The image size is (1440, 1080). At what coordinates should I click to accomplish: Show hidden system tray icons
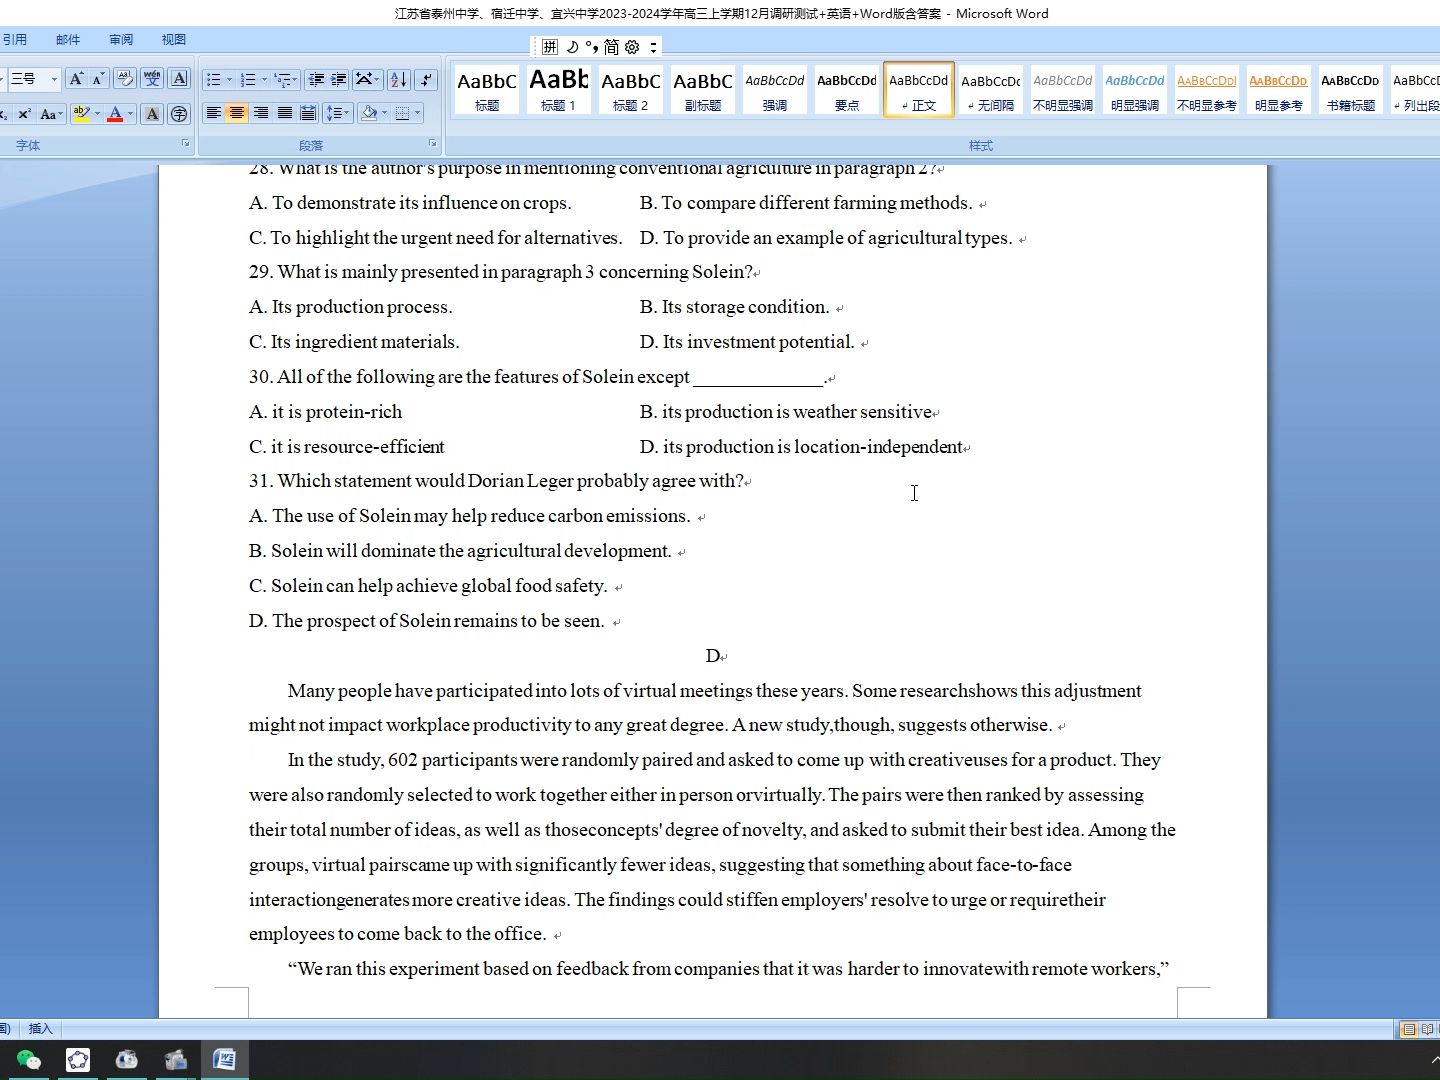click(1434, 1059)
